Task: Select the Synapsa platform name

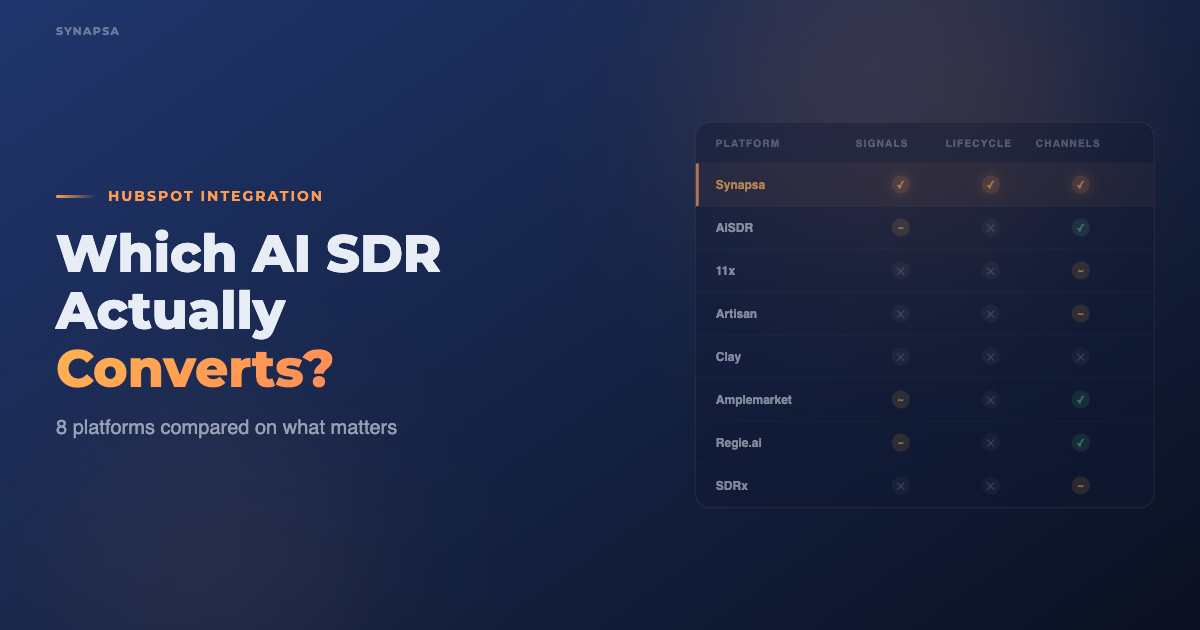Action: (741, 185)
